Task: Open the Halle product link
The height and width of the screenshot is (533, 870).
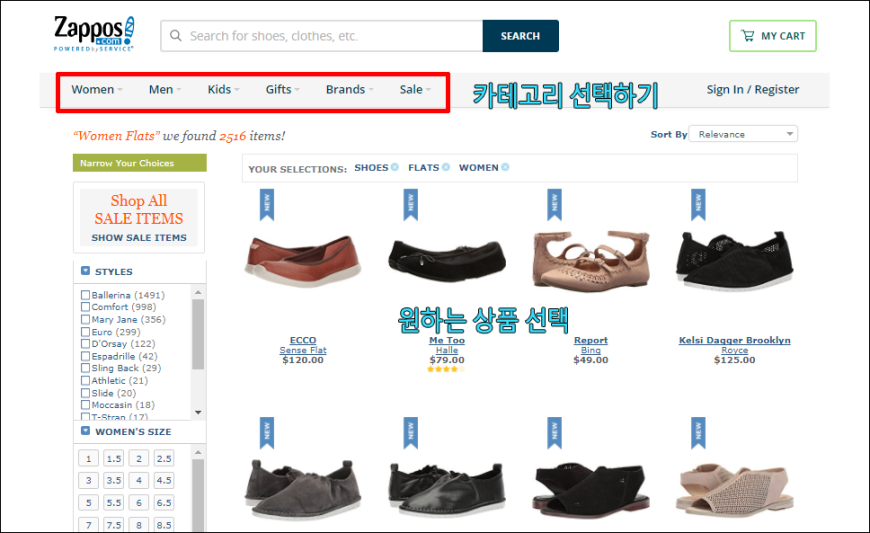Action: click(x=447, y=350)
